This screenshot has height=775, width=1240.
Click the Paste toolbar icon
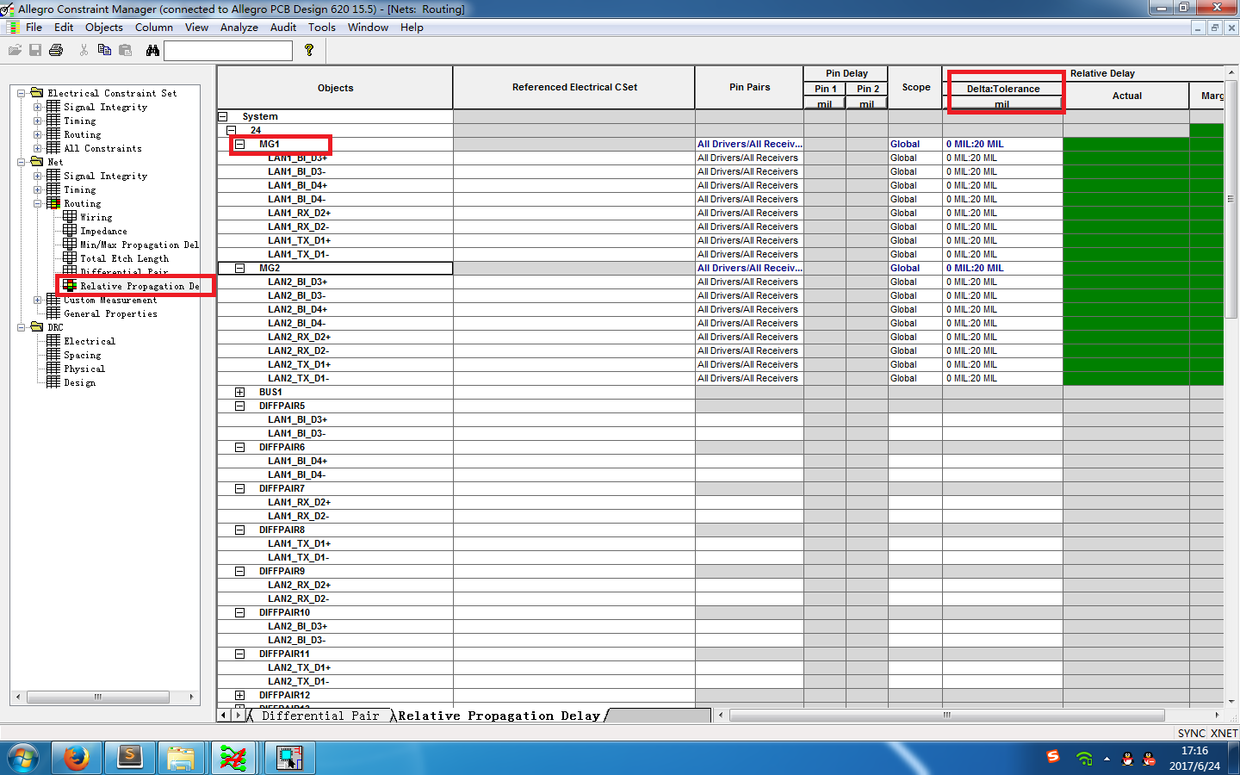(x=125, y=50)
